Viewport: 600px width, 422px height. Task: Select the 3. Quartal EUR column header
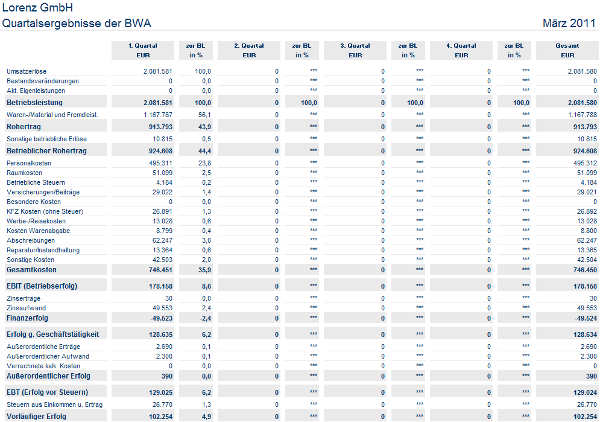(355, 51)
